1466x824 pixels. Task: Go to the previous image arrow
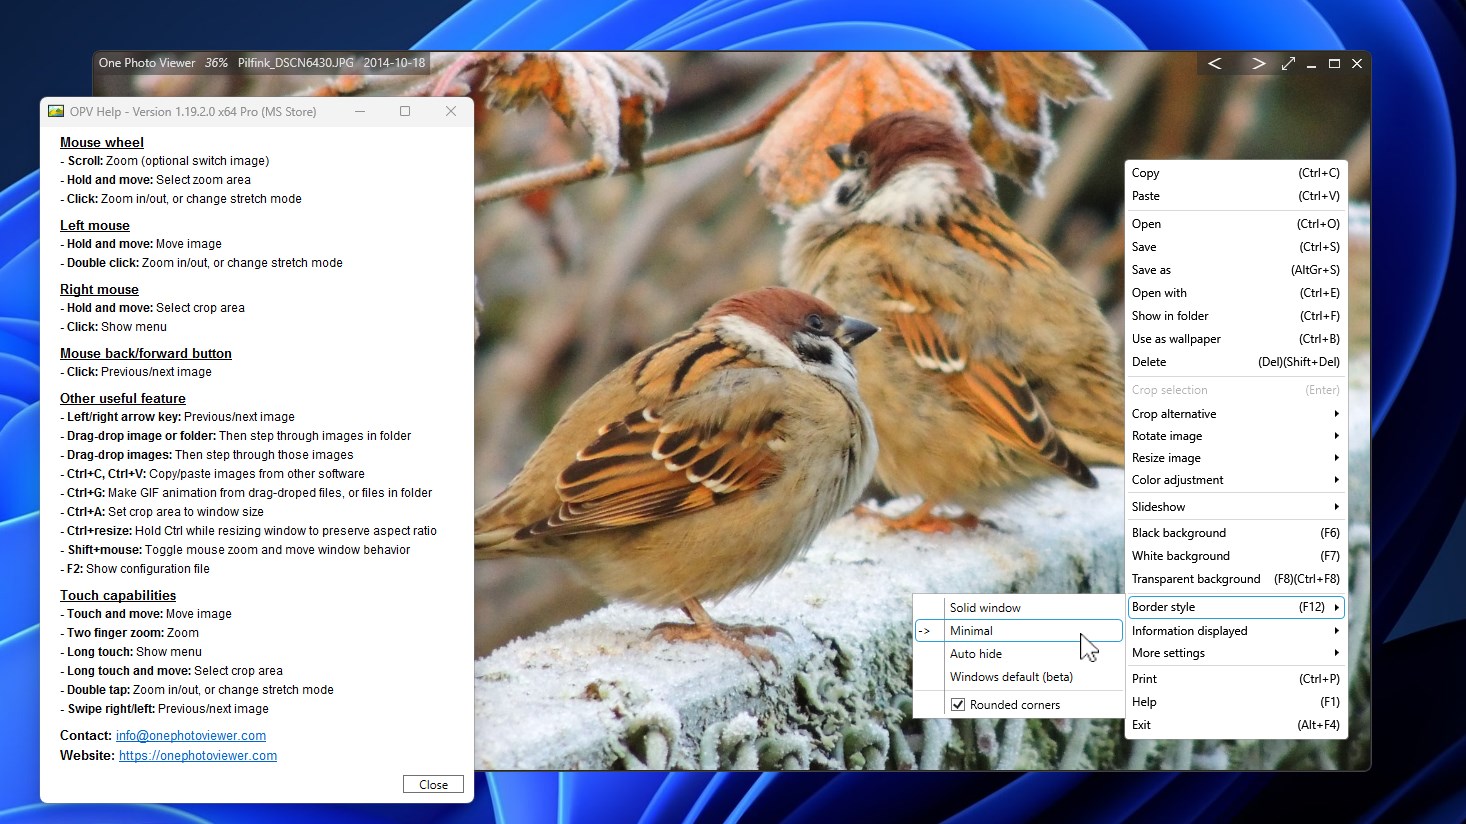tap(1215, 63)
